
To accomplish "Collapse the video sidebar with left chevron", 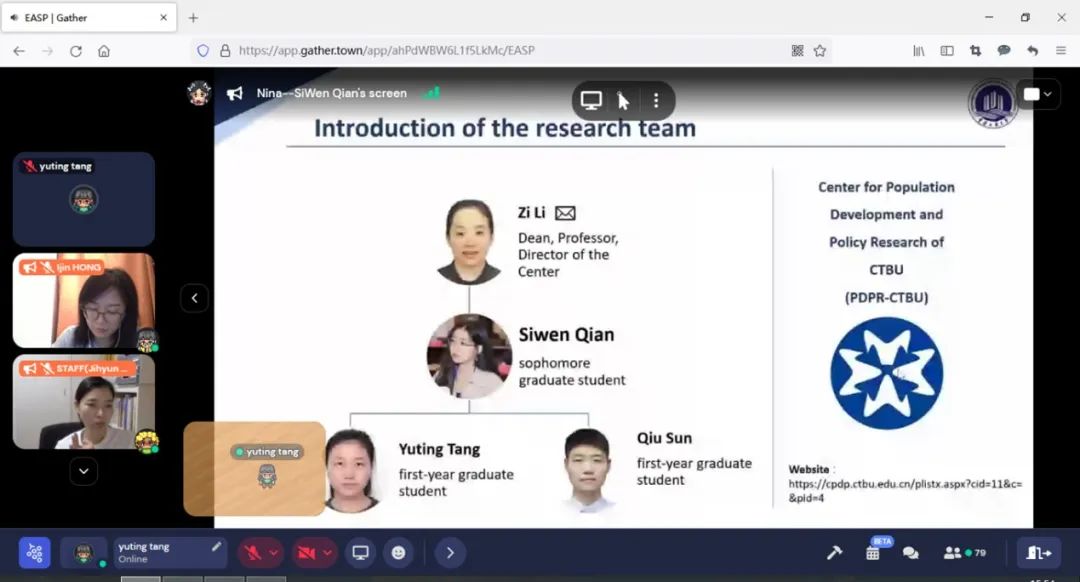I will pyautogui.click(x=194, y=298).
